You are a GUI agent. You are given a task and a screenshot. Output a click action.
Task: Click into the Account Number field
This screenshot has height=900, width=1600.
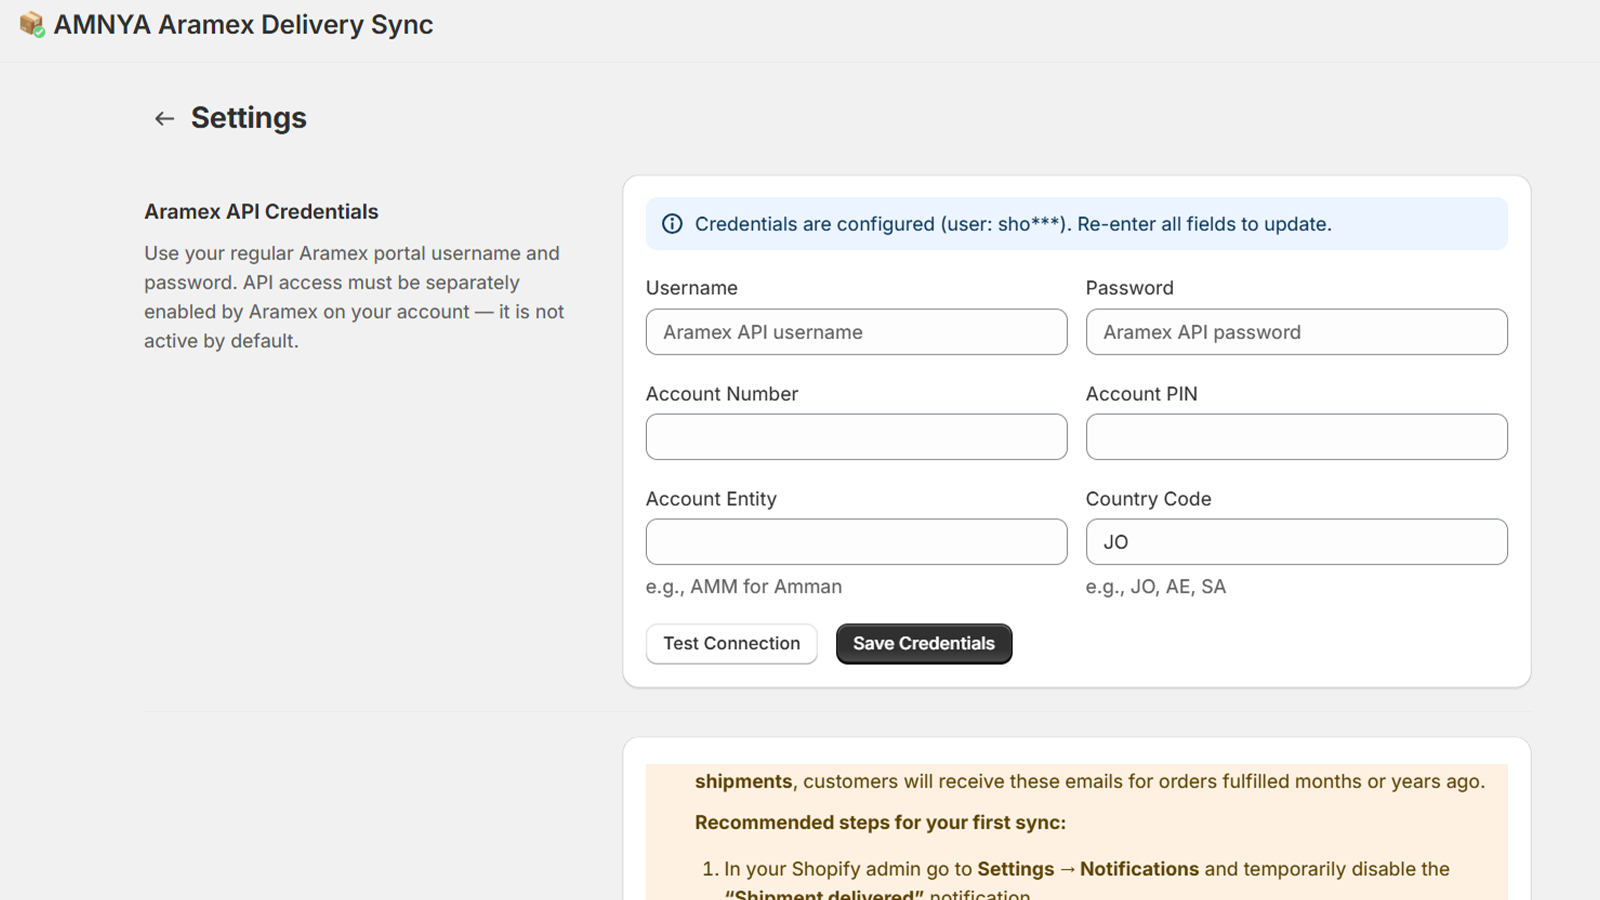[x=856, y=437]
